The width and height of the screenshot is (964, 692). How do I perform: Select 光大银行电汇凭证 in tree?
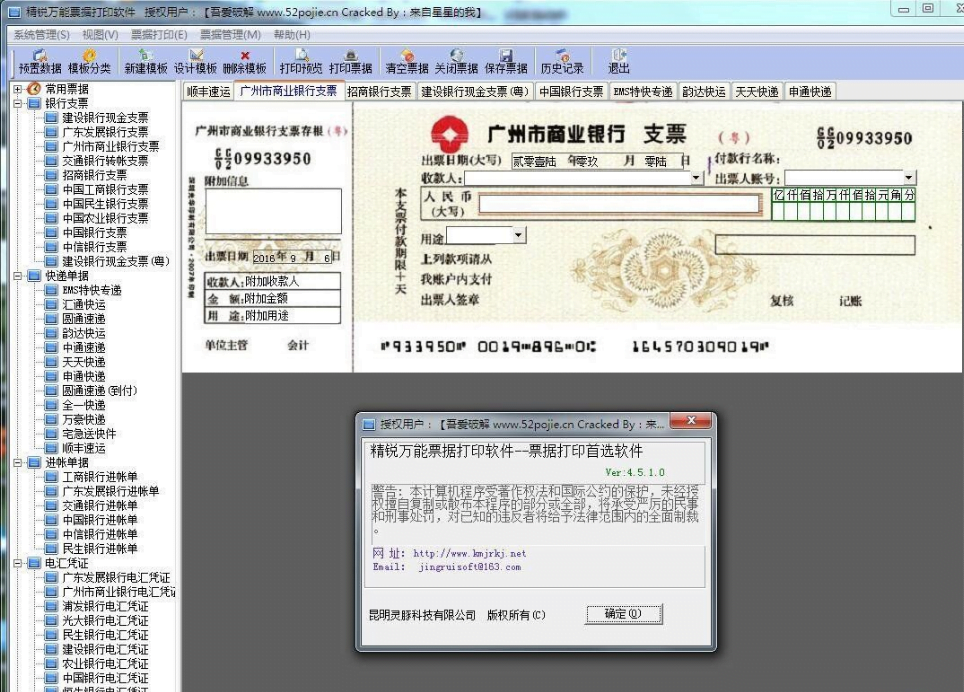click(105, 621)
